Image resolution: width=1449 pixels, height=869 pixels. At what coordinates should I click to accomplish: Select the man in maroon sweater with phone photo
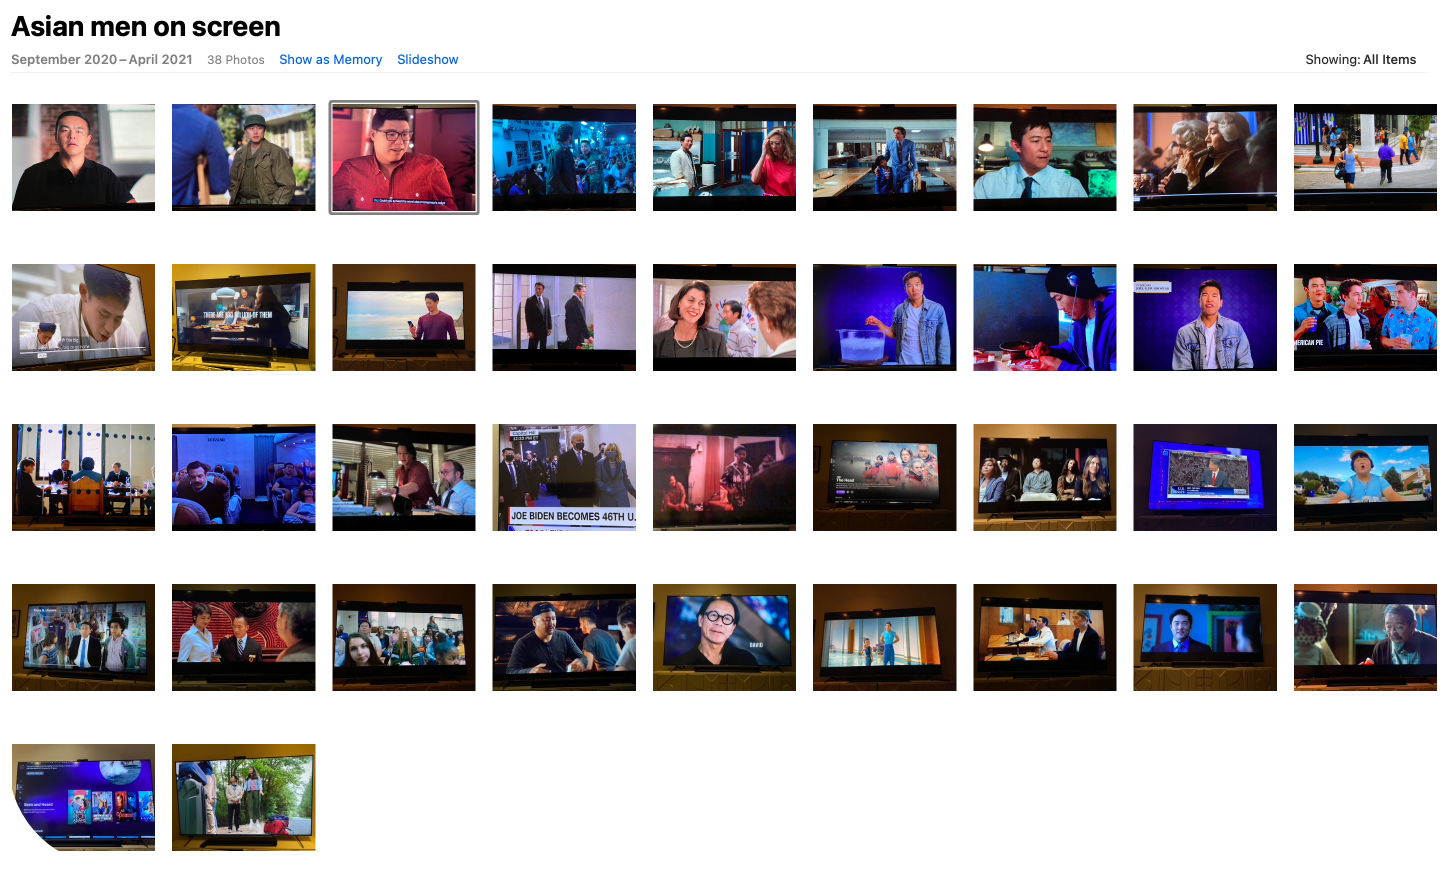point(404,317)
